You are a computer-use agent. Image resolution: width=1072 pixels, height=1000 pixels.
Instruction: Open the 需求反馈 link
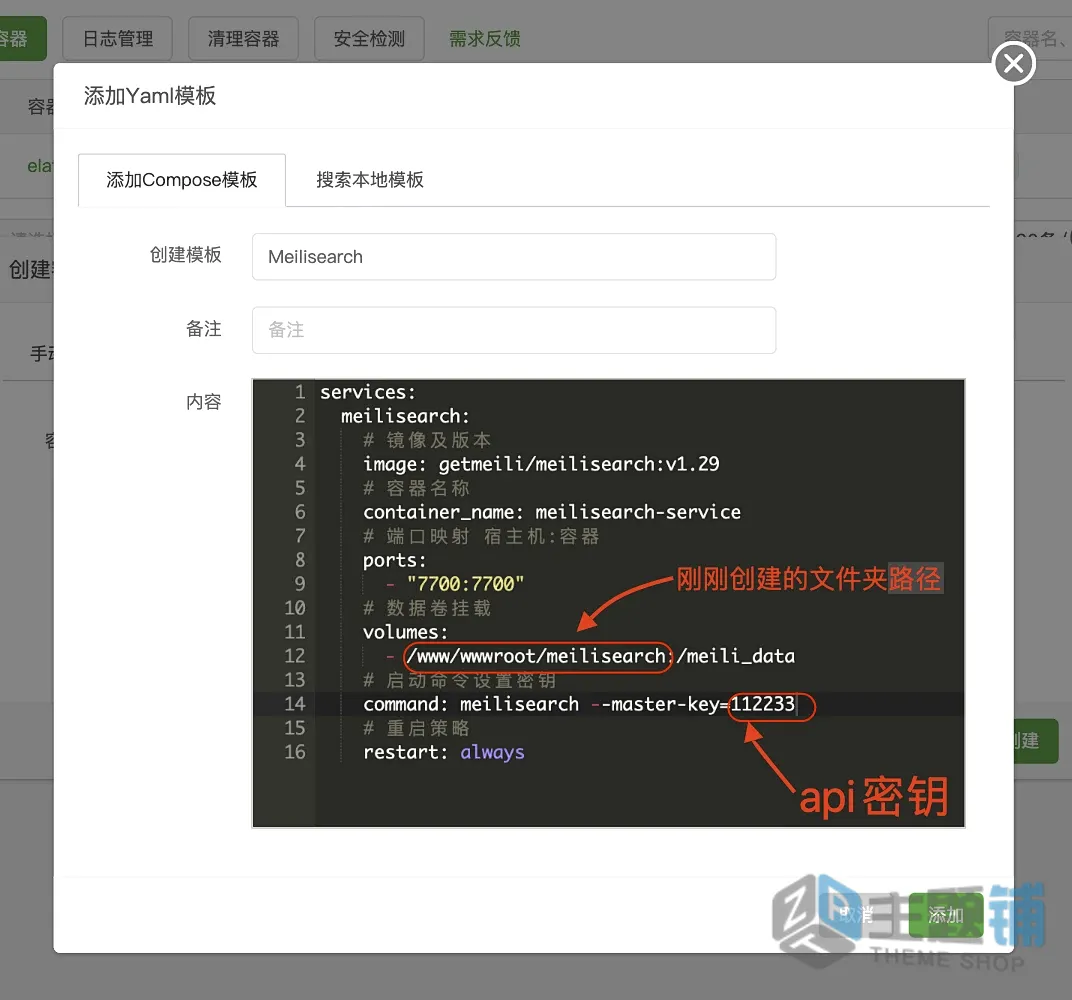point(485,39)
